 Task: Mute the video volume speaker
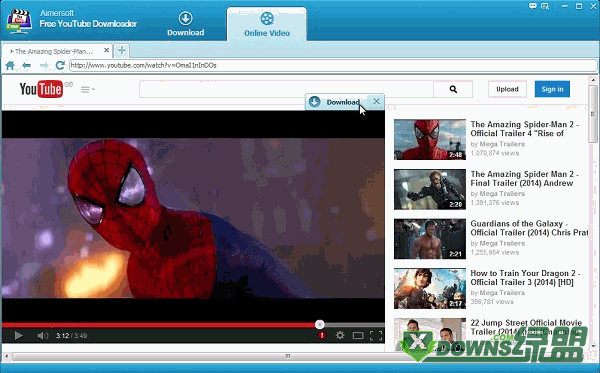click(42, 336)
